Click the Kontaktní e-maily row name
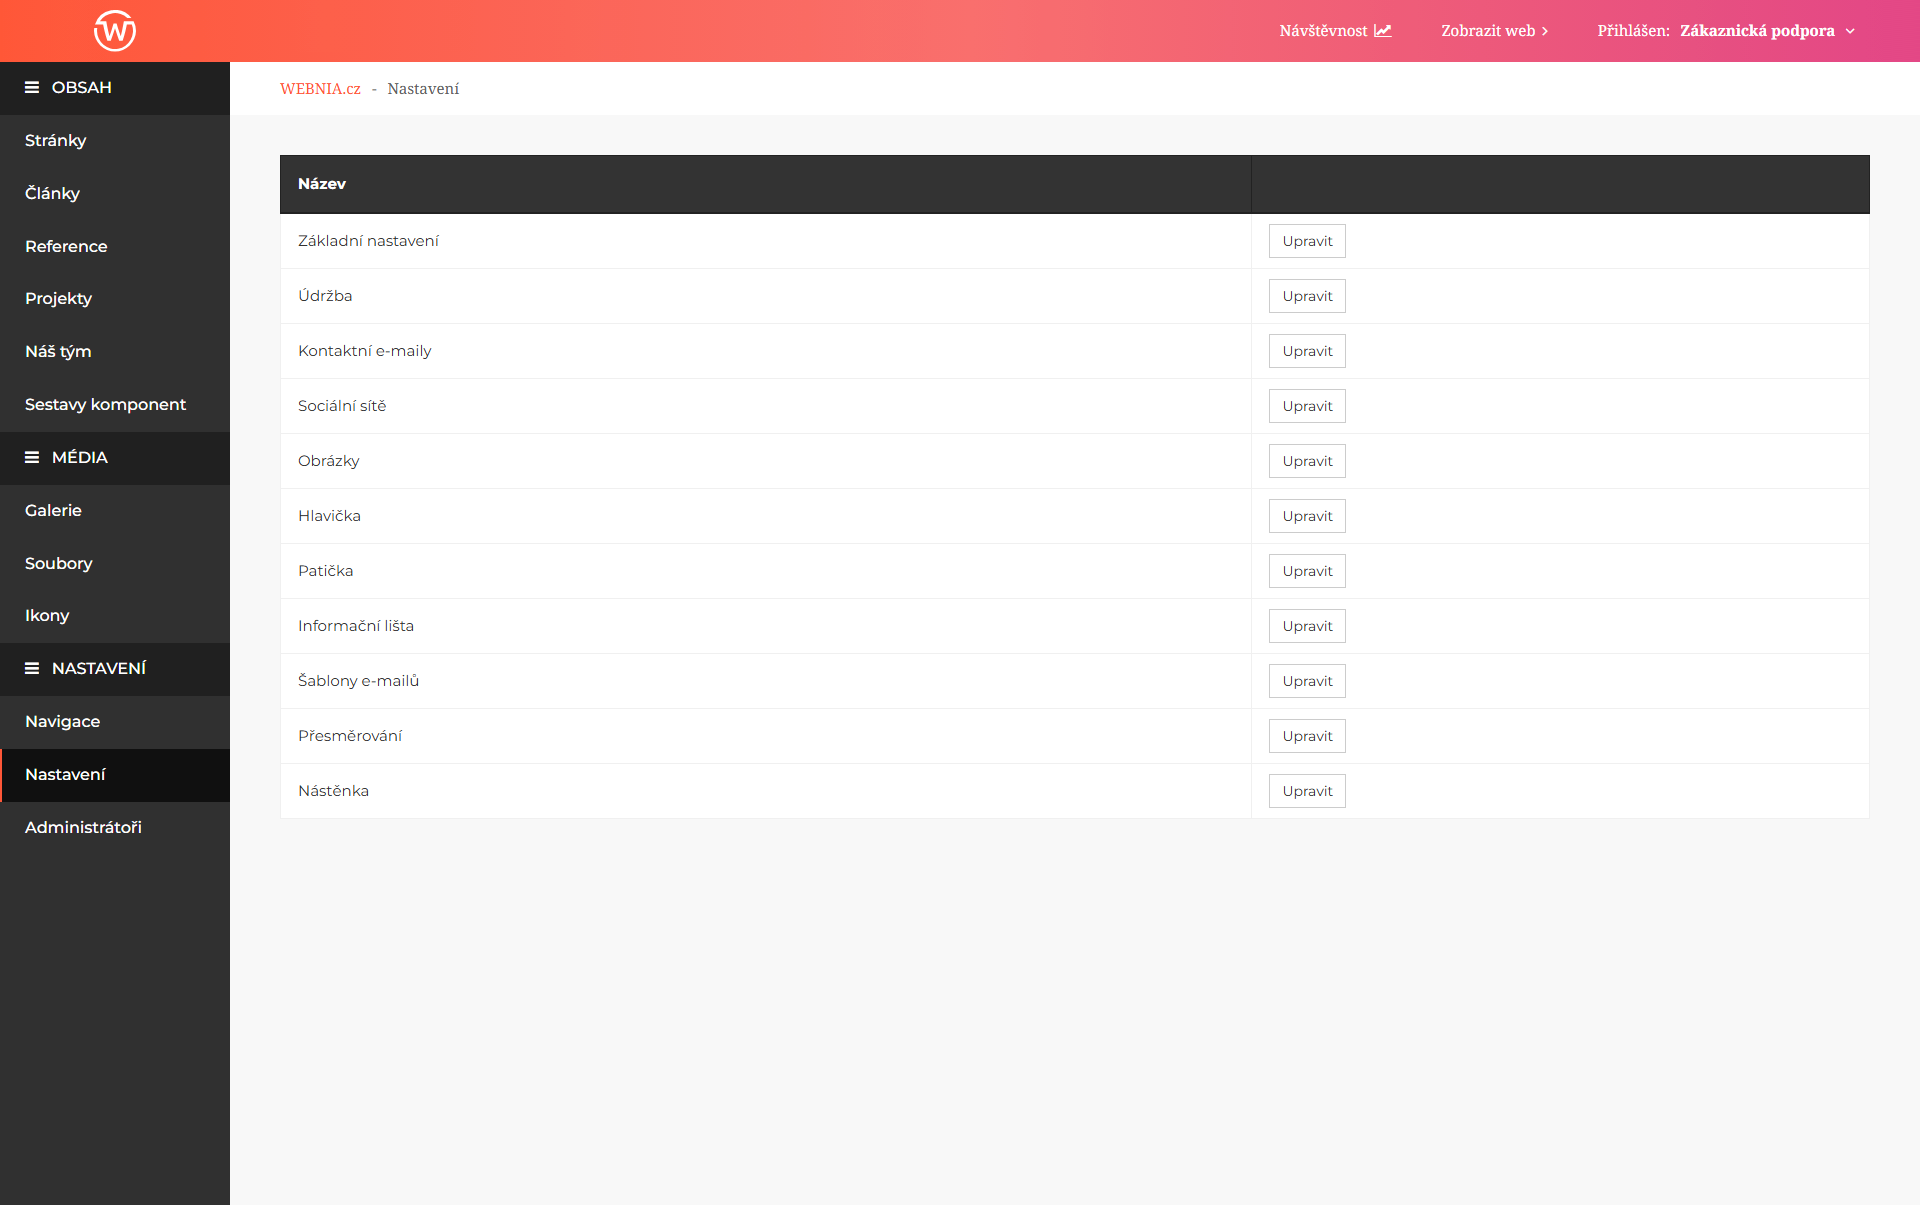The image size is (1920, 1205). click(365, 351)
